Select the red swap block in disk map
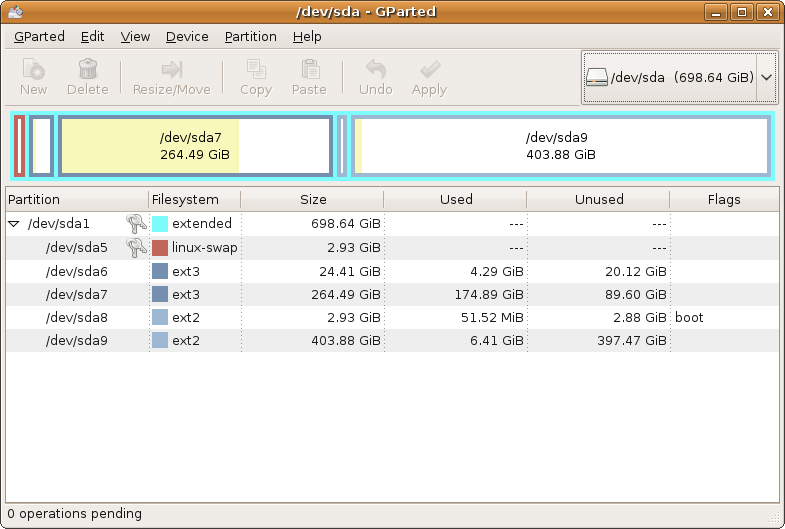 [20, 146]
